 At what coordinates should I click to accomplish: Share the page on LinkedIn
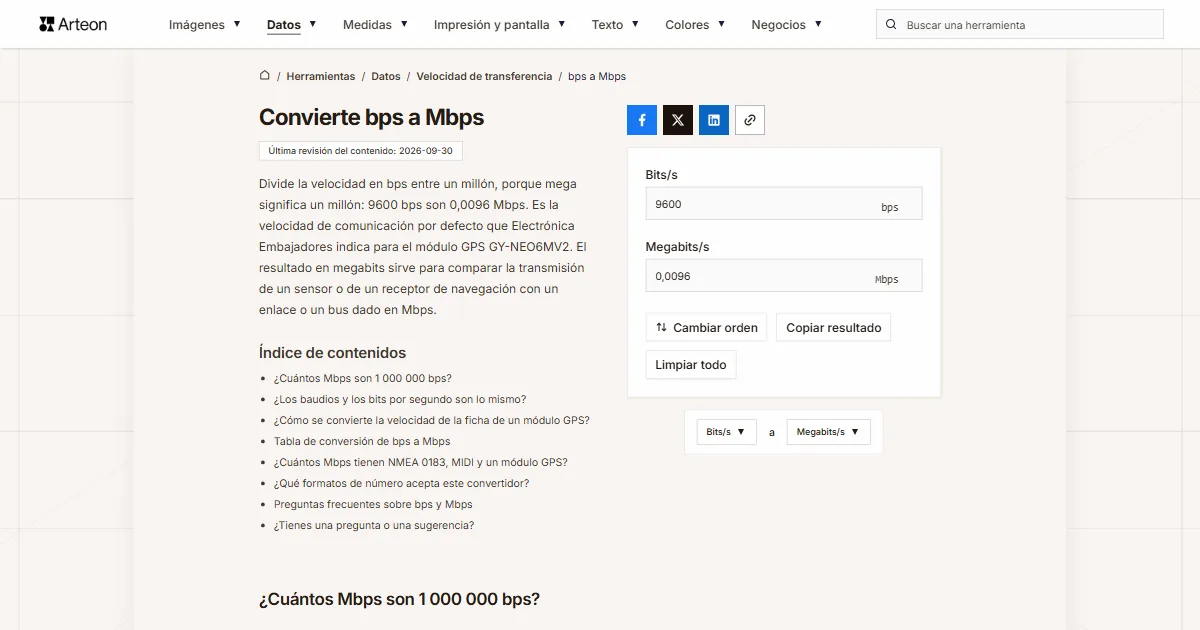click(x=714, y=120)
